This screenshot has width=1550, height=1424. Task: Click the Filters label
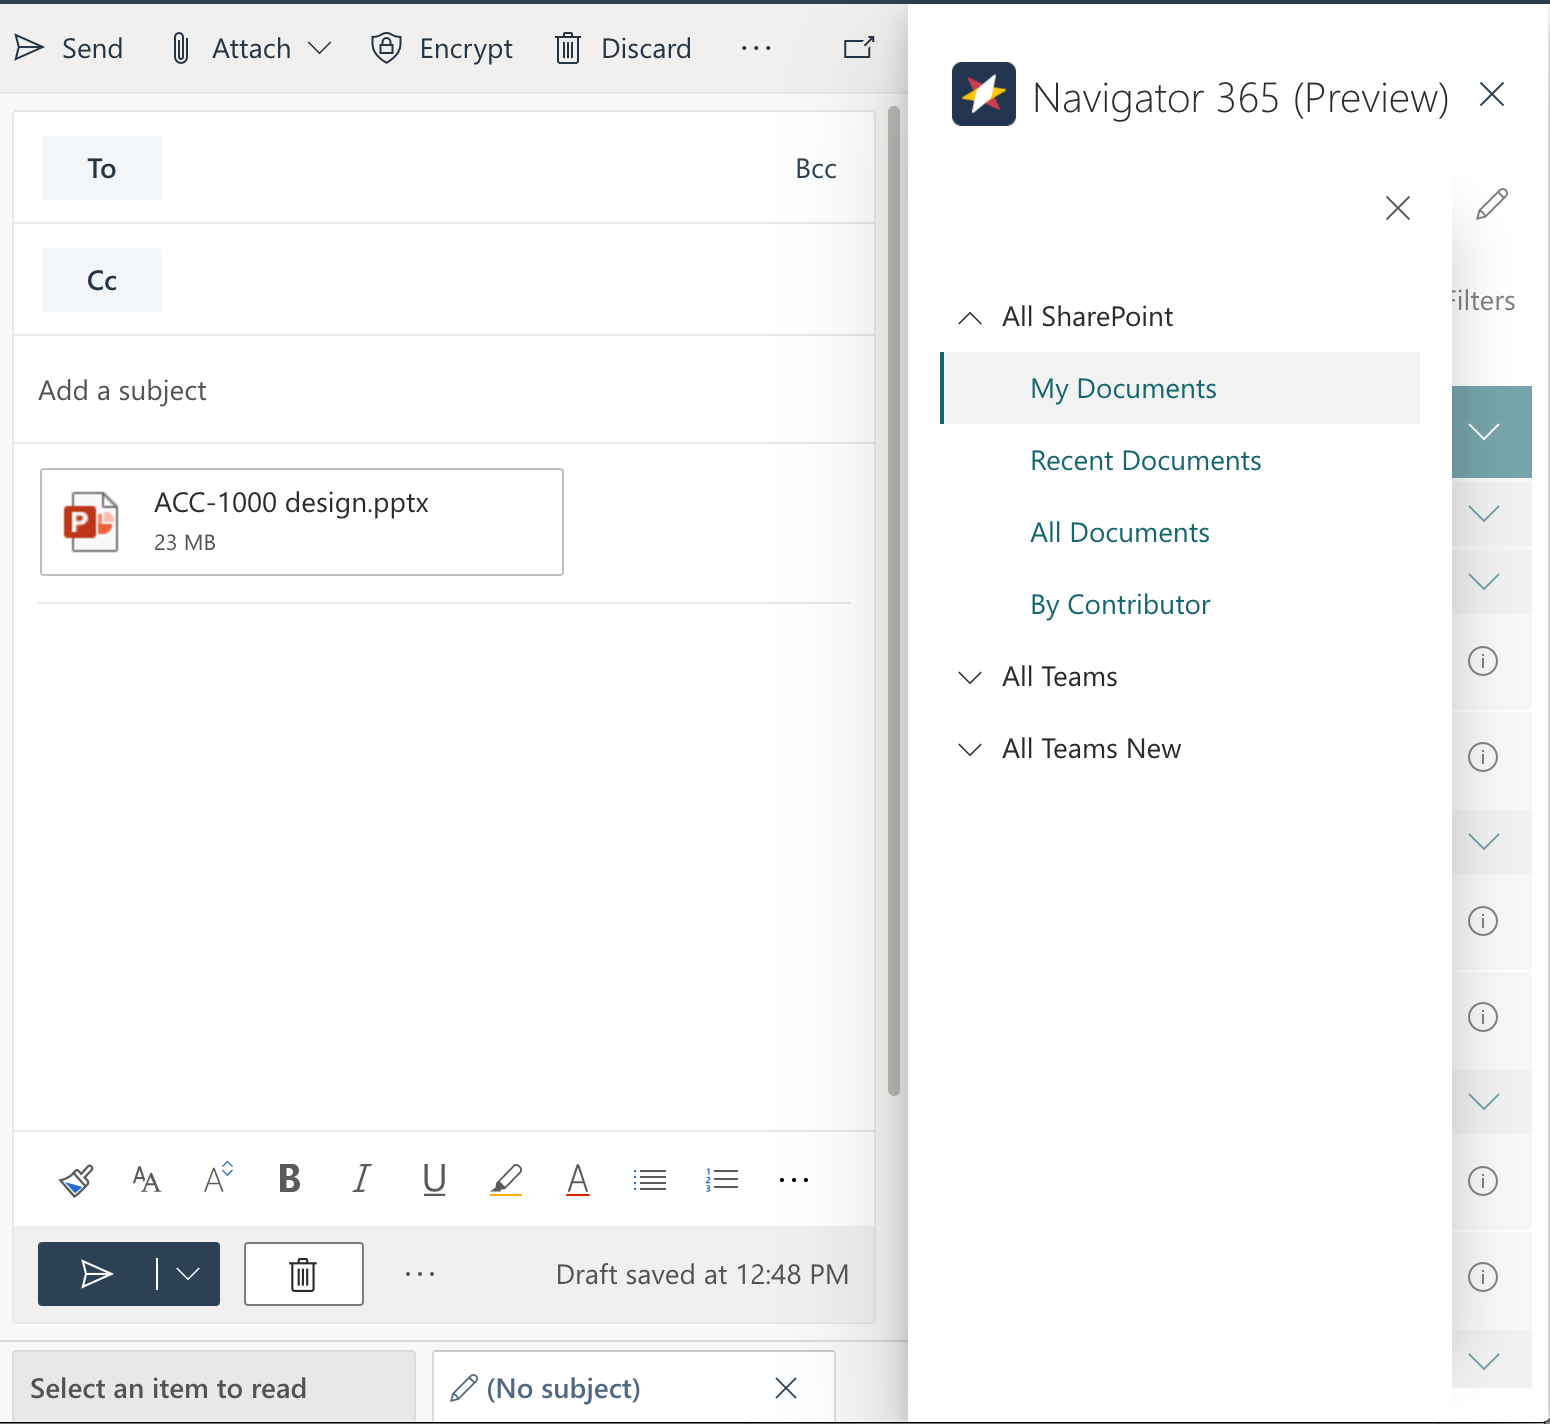pyautogui.click(x=1484, y=301)
